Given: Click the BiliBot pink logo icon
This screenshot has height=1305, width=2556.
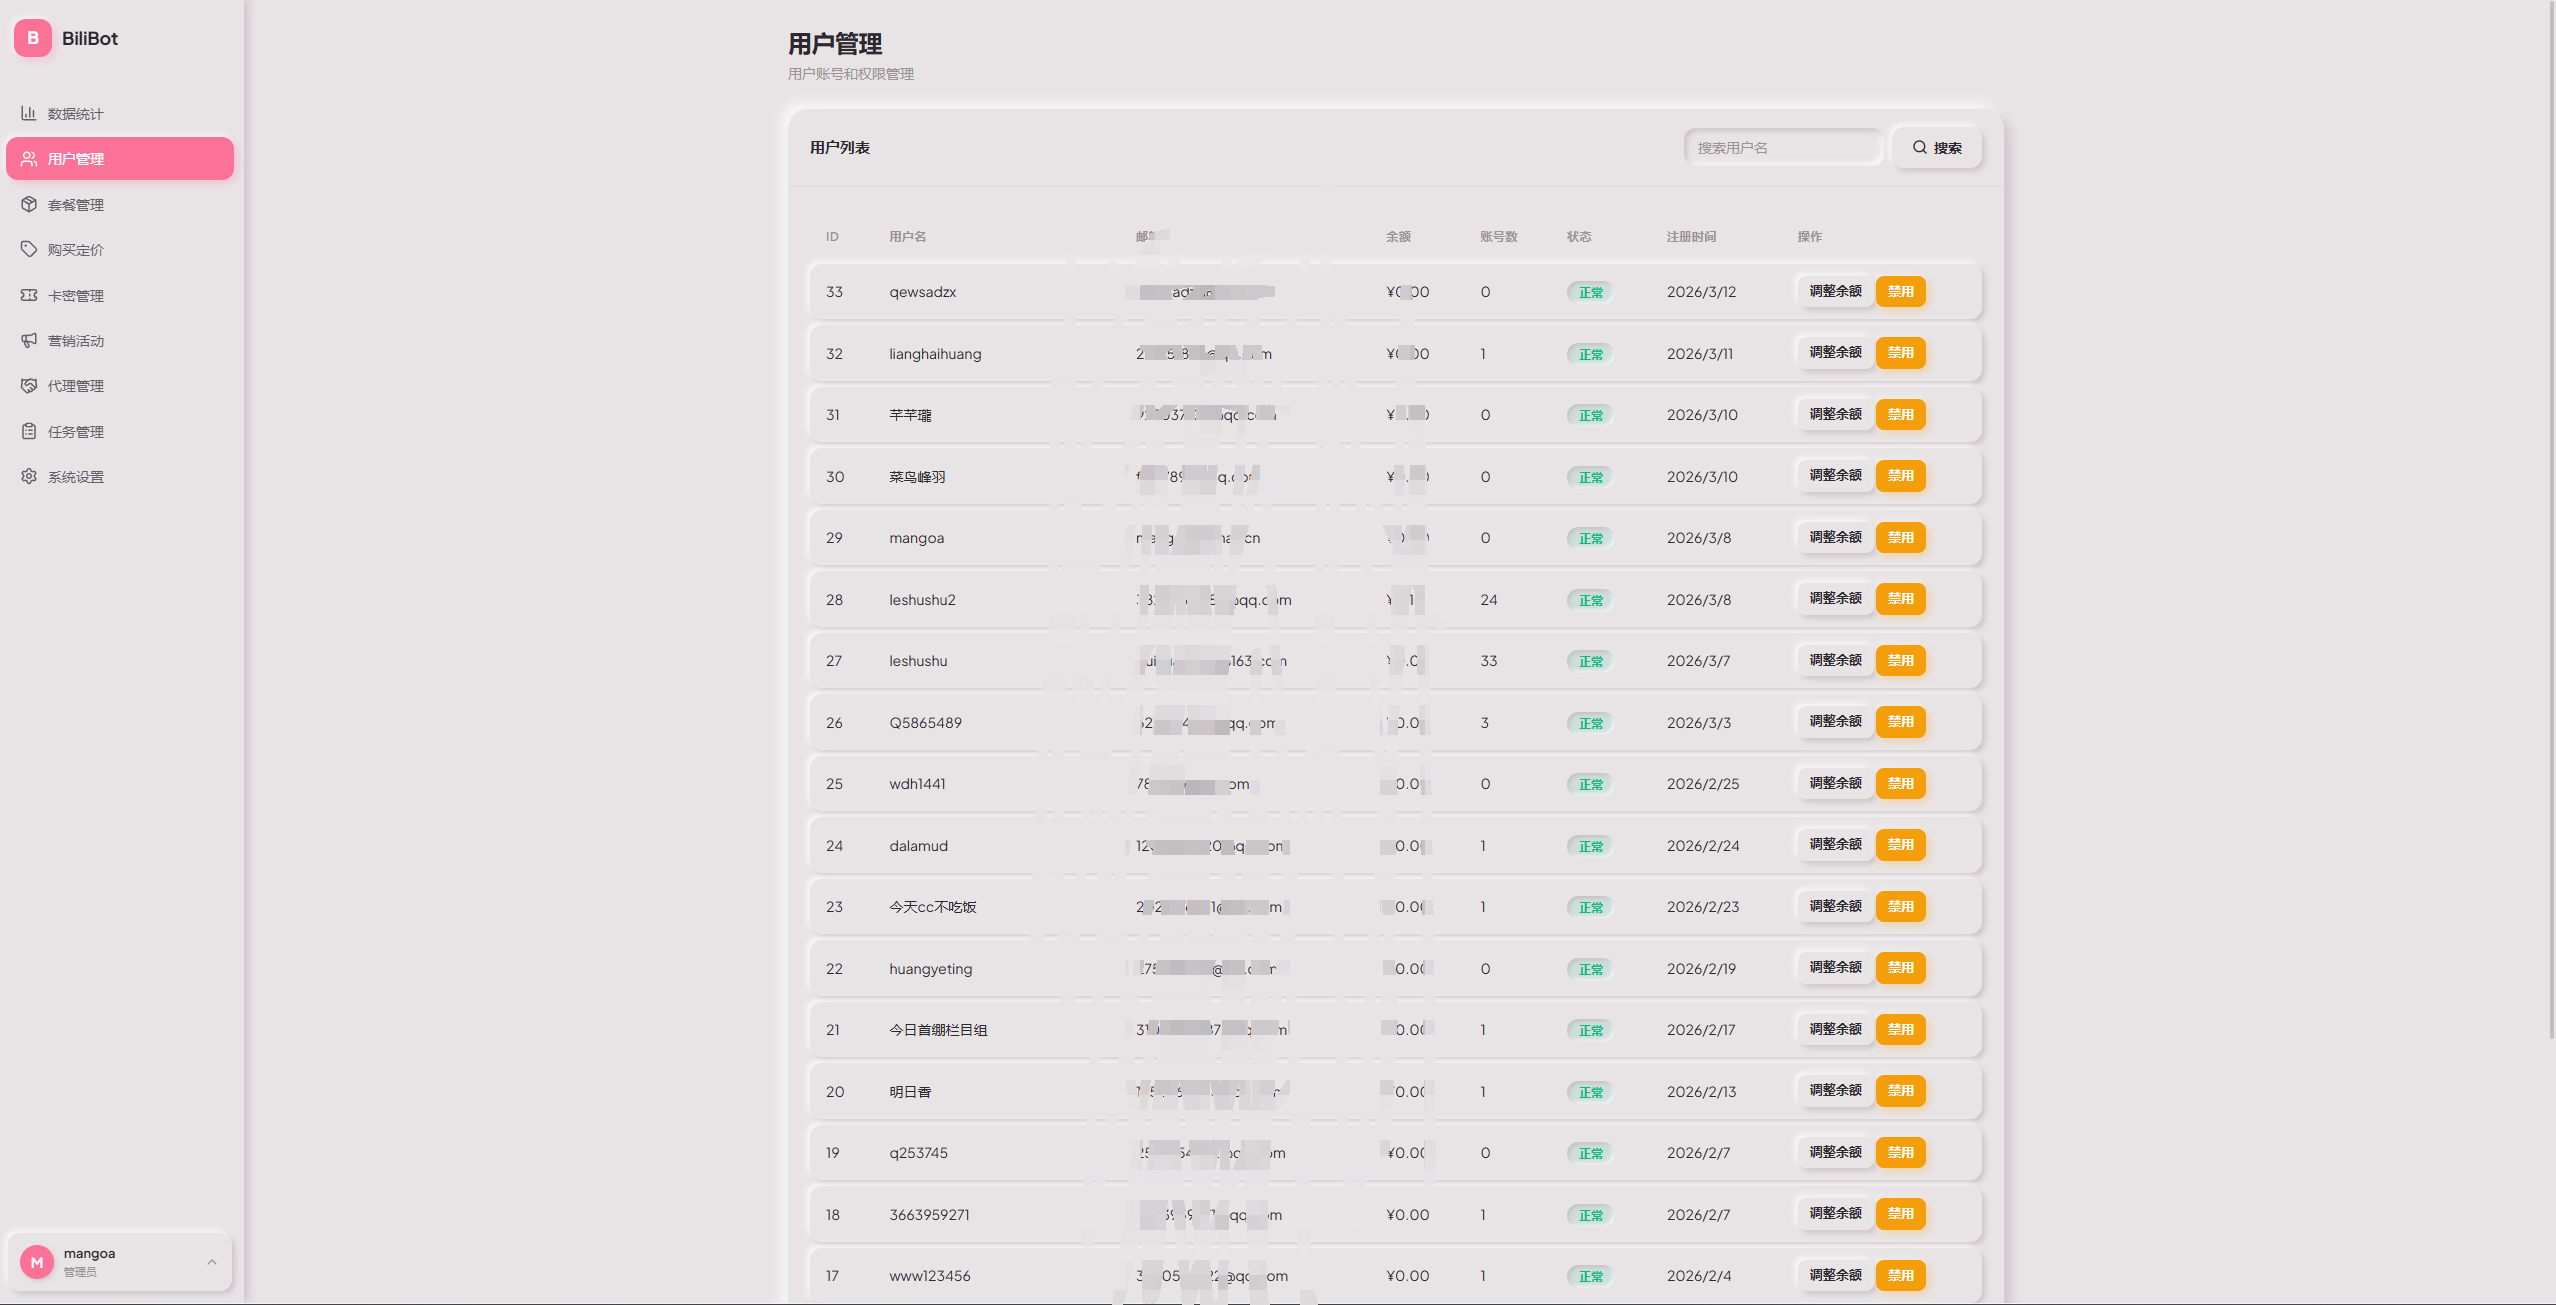Looking at the screenshot, I should (x=32, y=38).
